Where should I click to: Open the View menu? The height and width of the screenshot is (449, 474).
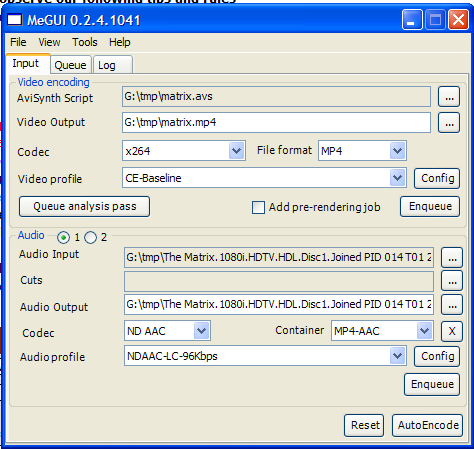click(x=49, y=42)
